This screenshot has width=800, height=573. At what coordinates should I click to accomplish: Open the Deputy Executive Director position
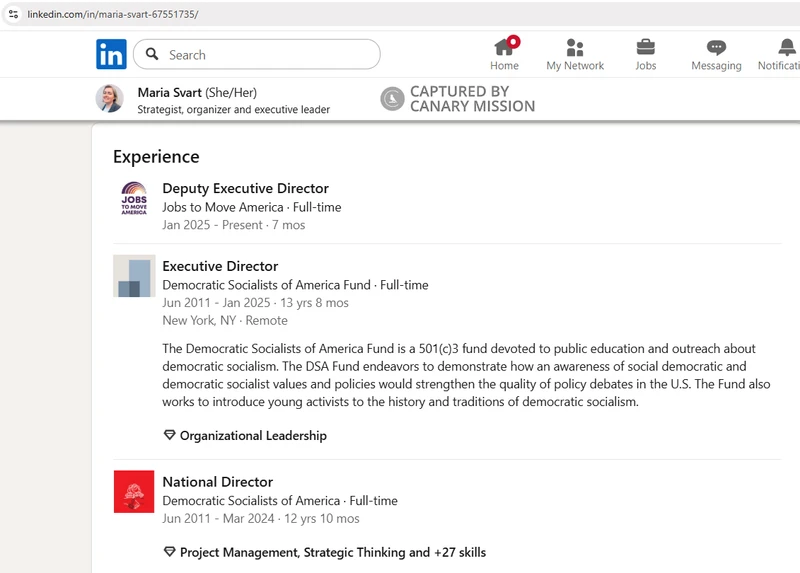click(x=245, y=188)
